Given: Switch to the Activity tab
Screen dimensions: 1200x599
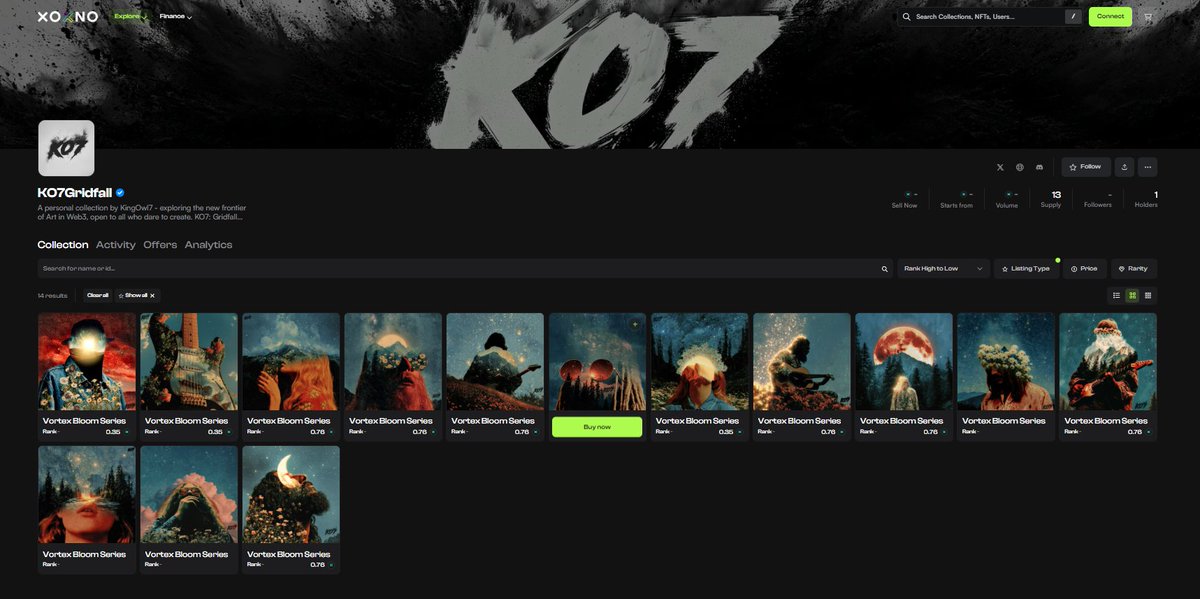Looking at the screenshot, I should pos(116,245).
